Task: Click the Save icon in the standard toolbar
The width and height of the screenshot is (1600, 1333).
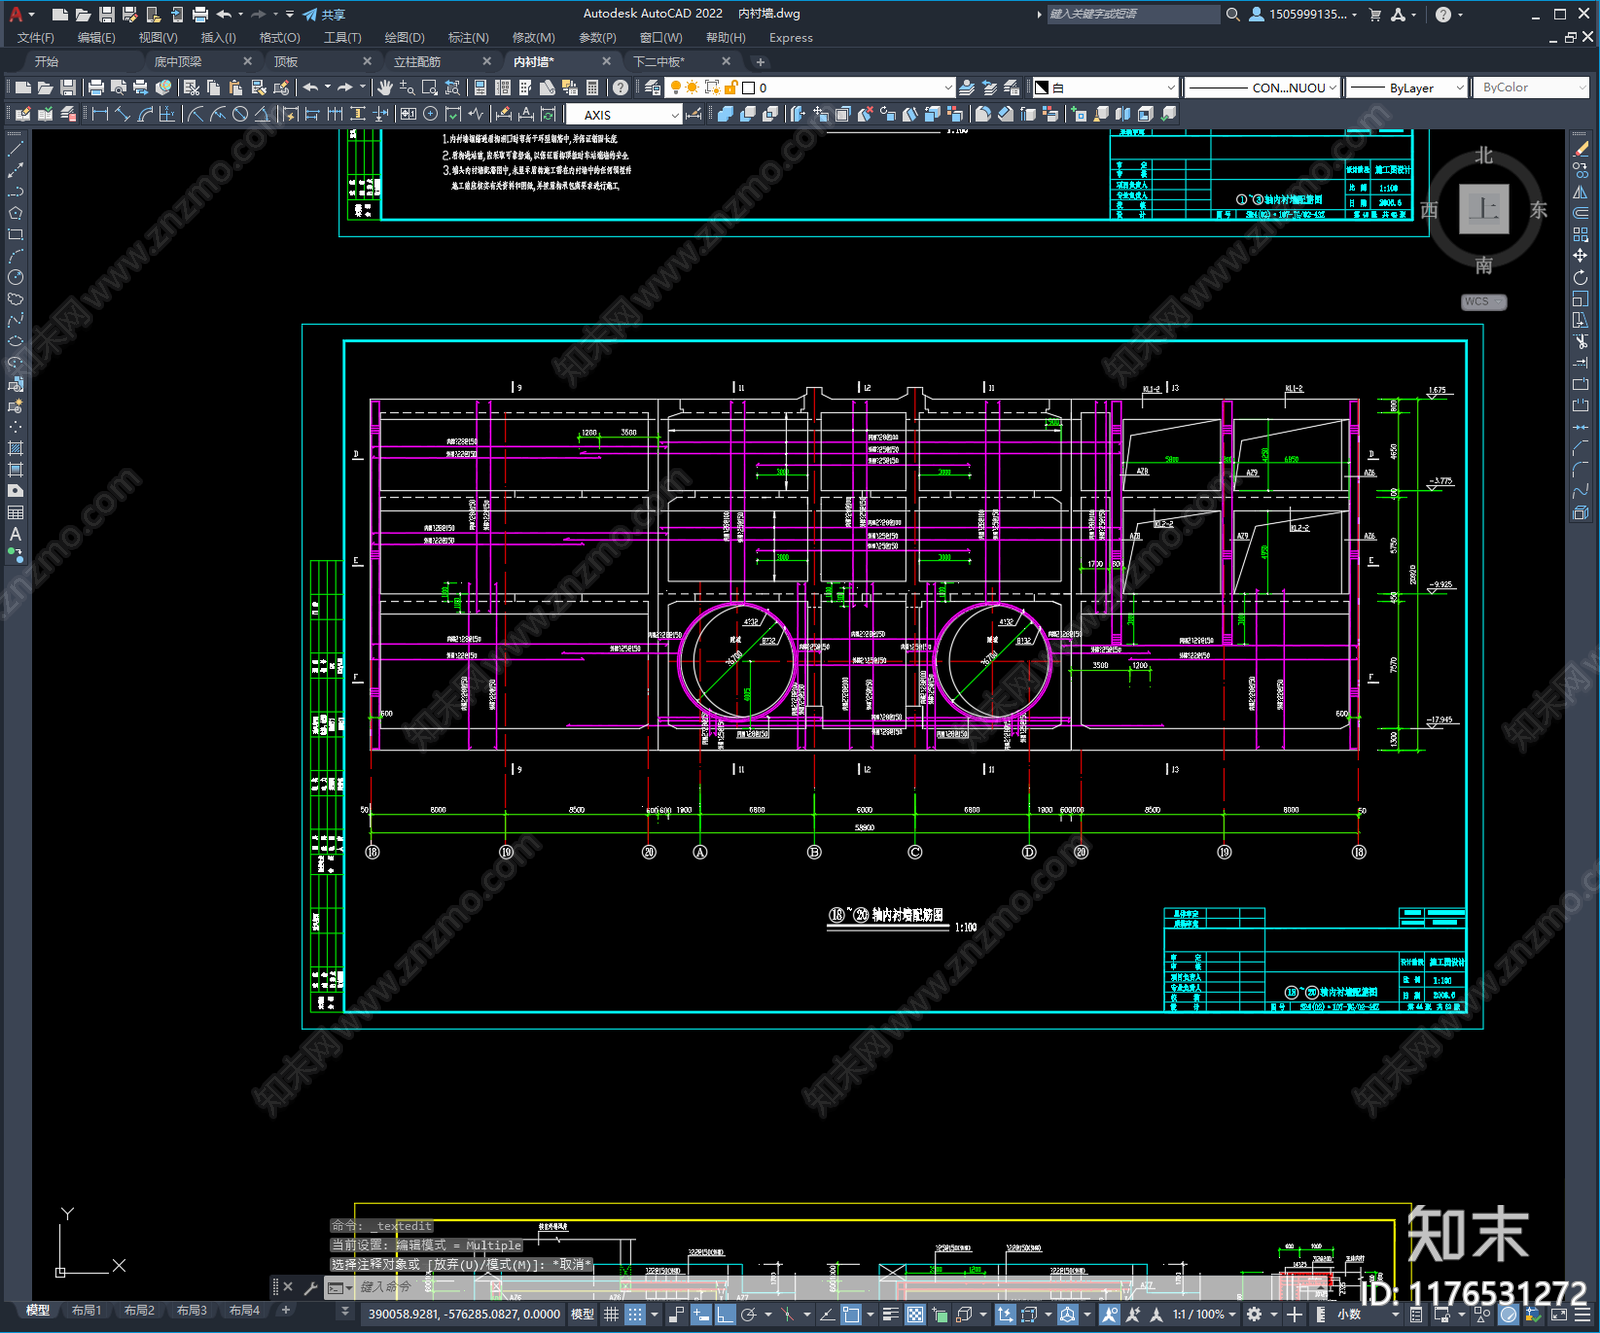Action: [67, 88]
